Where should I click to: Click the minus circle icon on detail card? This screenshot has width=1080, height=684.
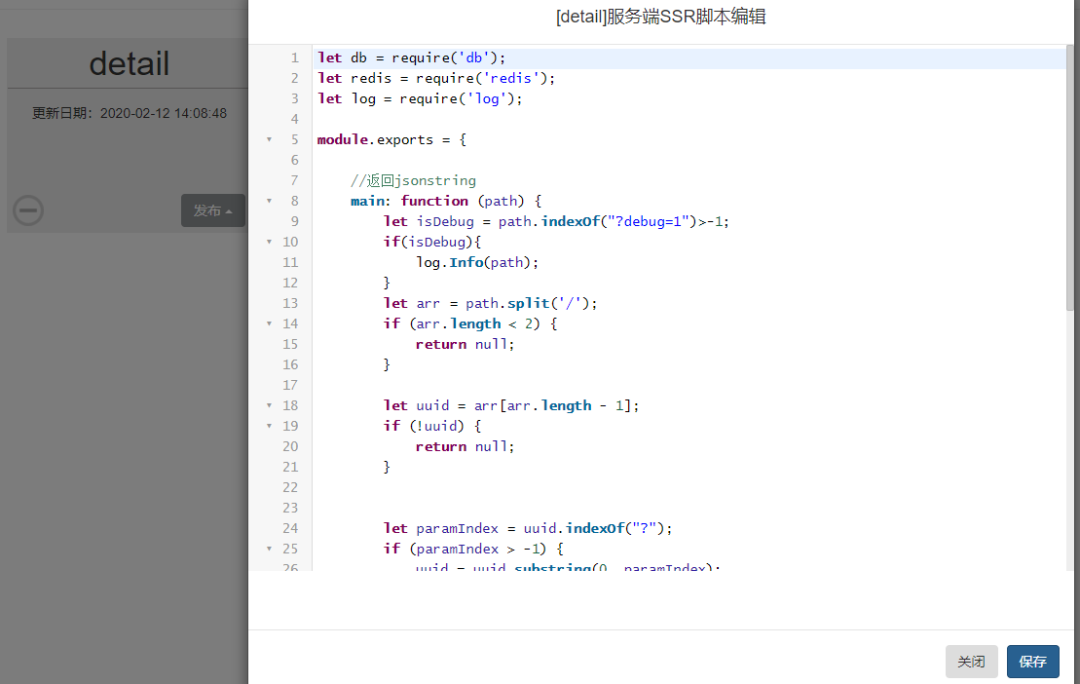tap(28, 210)
